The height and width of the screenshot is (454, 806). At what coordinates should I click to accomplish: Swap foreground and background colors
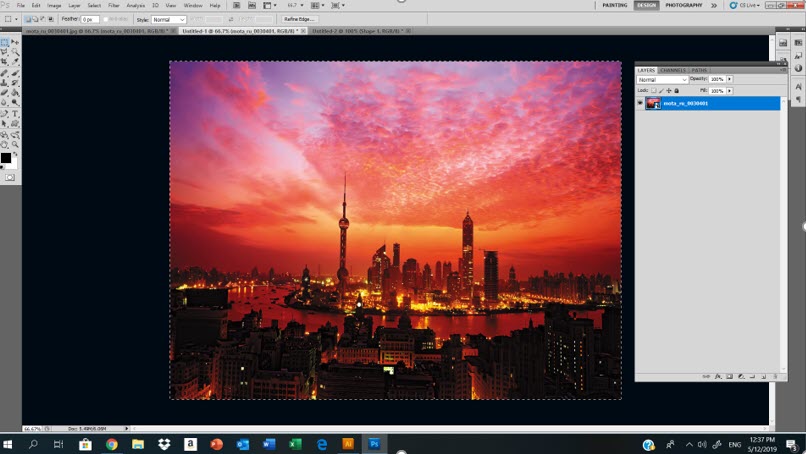15,154
